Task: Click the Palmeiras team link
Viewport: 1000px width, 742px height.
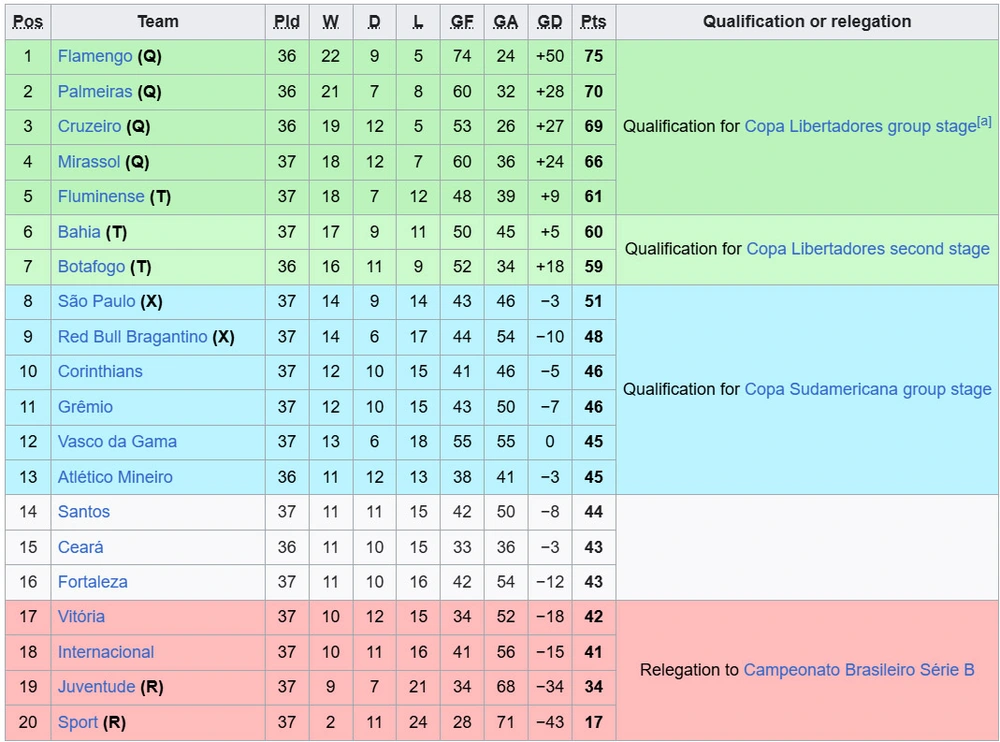Action: (95, 91)
